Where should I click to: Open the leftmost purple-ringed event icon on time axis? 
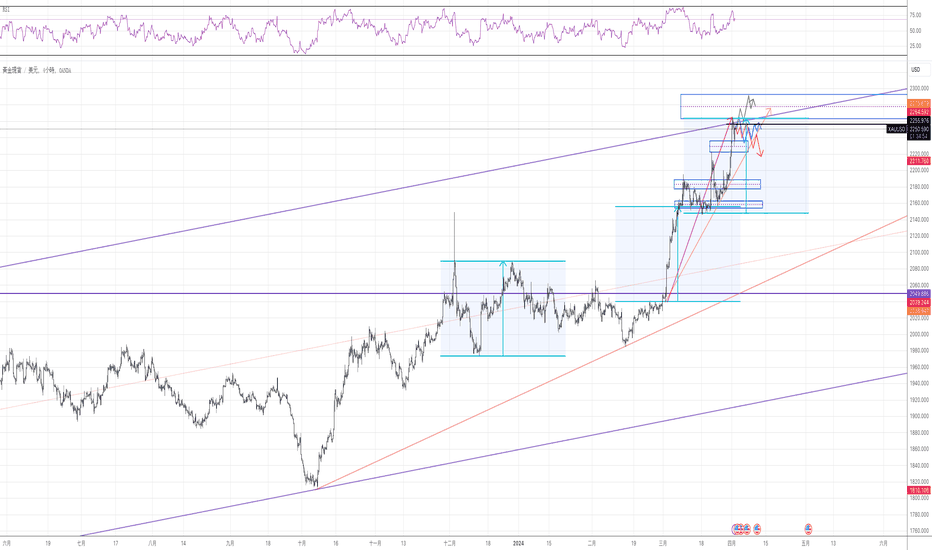point(735,527)
